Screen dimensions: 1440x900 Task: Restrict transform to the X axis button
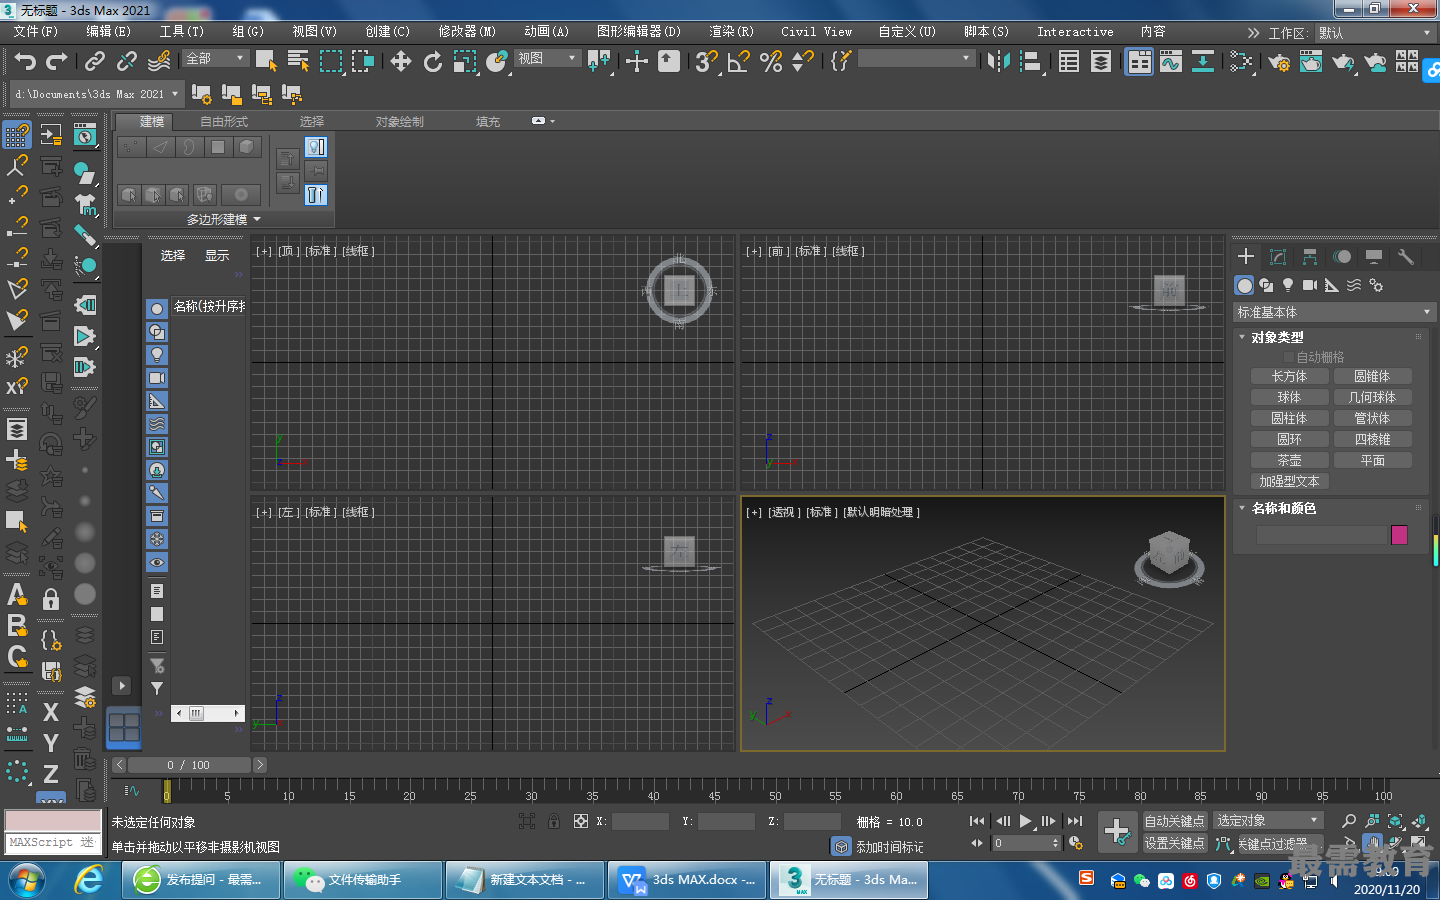pos(51,712)
